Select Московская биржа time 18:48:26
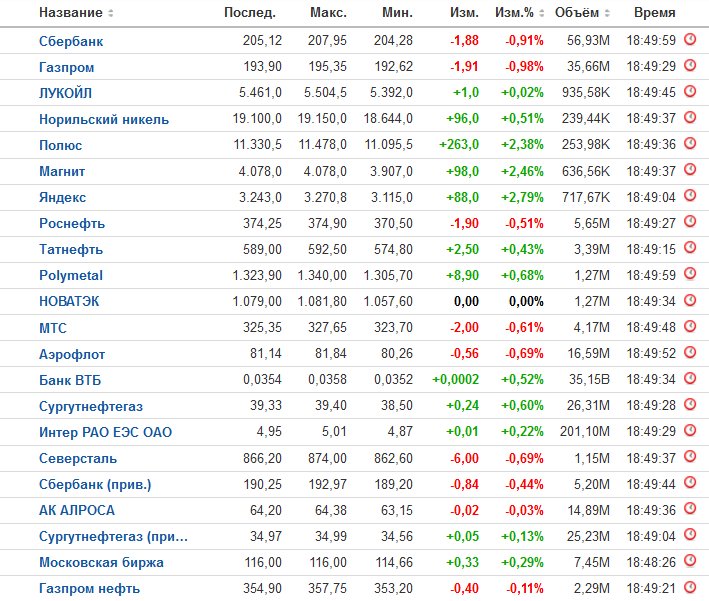 point(651,562)
